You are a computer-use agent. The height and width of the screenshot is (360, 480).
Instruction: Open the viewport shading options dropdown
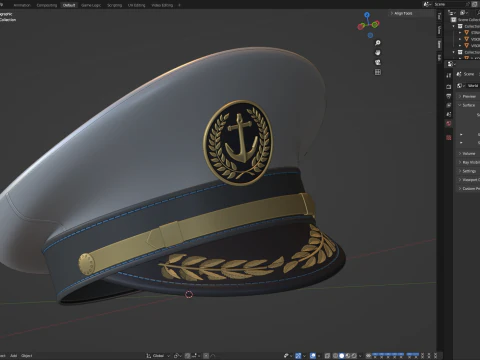(360, 355)
